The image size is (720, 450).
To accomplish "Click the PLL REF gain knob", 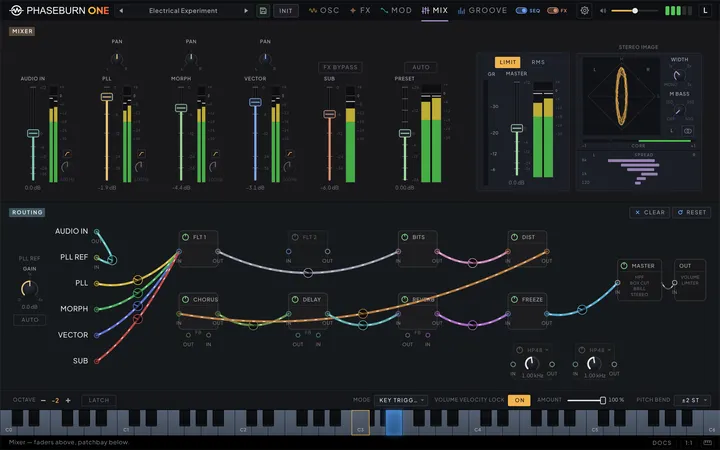I will [x=29, y=288].
